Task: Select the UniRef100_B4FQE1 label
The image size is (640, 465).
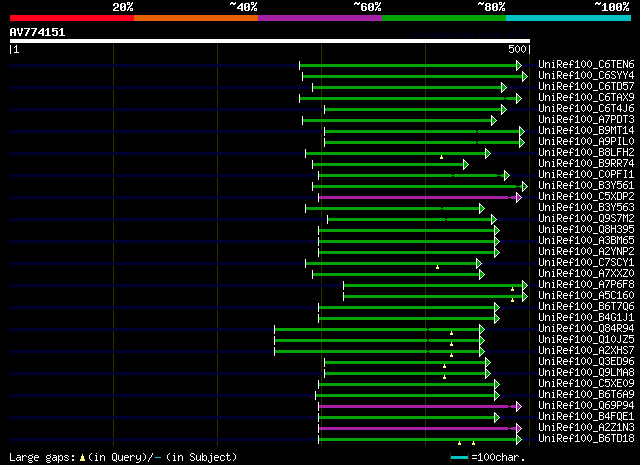Action: pyautogui.click(x=586, y=417)
